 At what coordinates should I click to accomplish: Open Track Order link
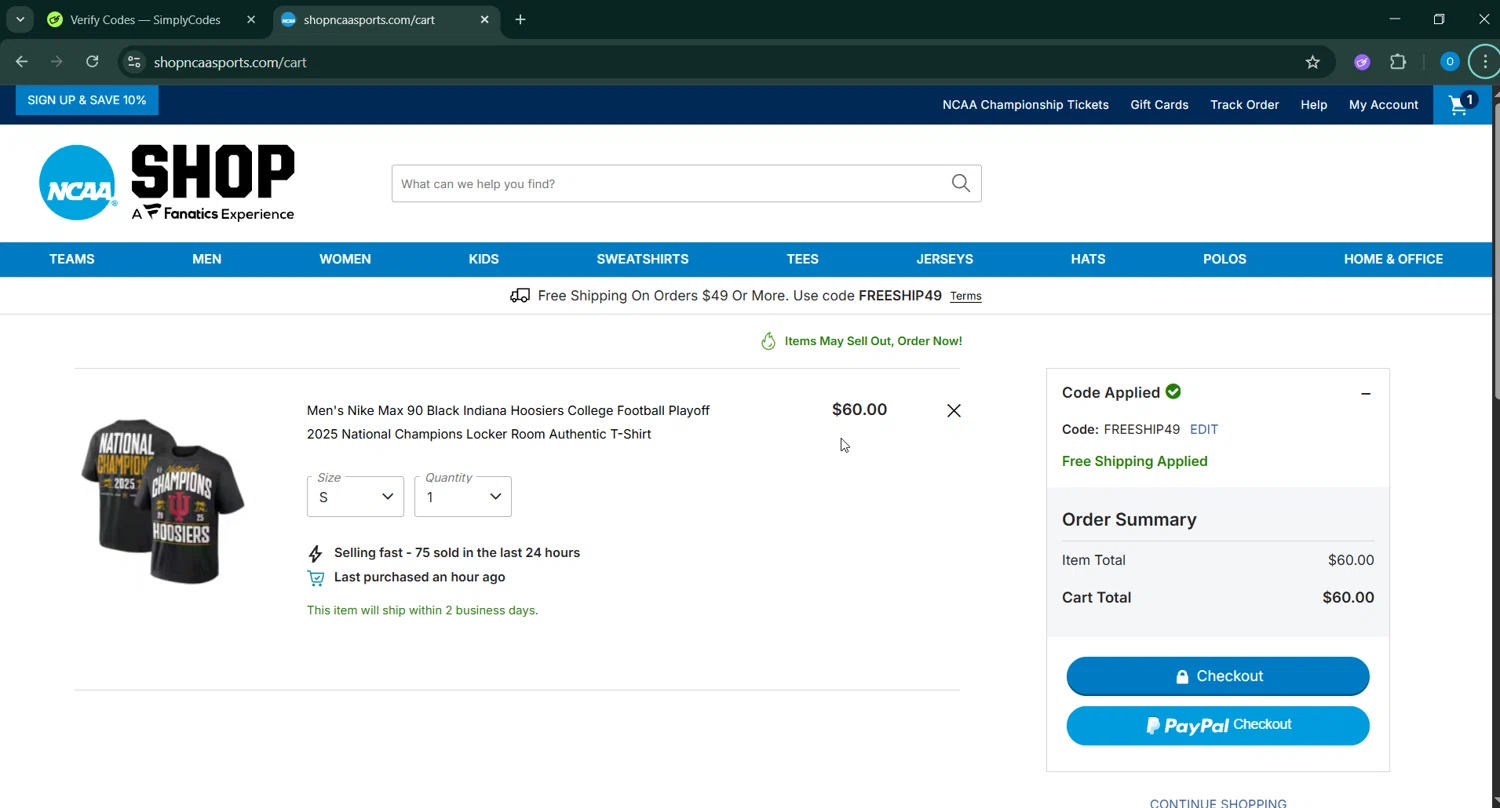coord(1244,104)
